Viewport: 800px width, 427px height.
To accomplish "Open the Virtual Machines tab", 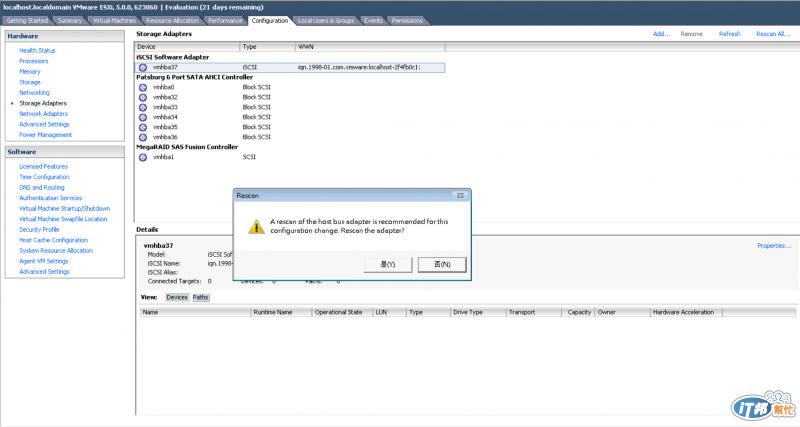I will click(114, 20).
